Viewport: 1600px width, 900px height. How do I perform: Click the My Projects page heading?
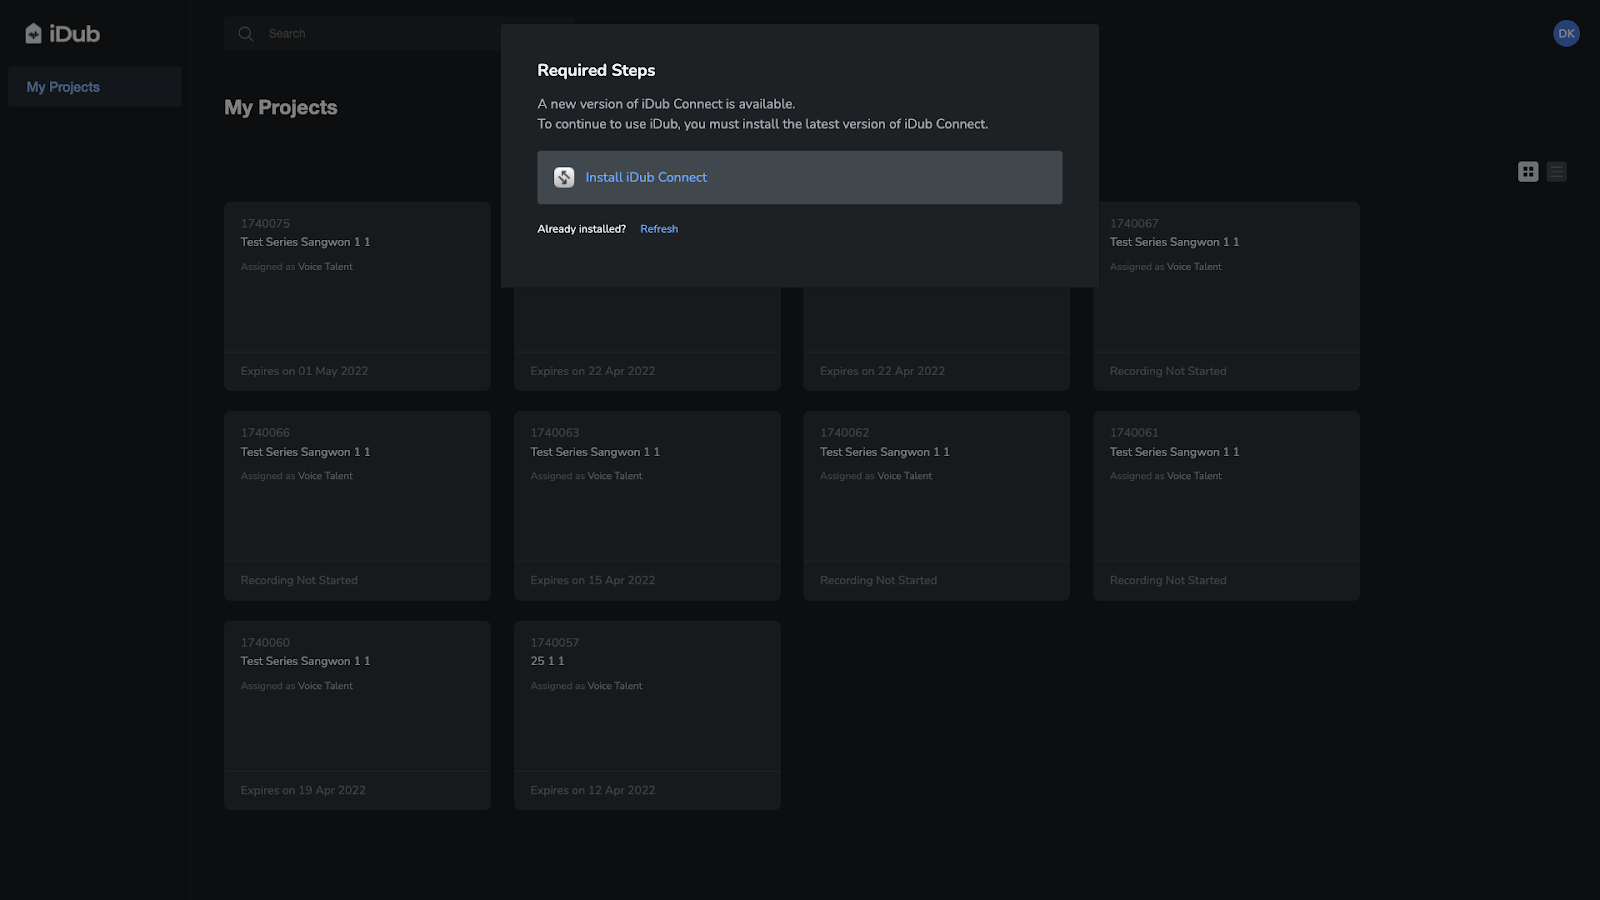tap(281, 107)
